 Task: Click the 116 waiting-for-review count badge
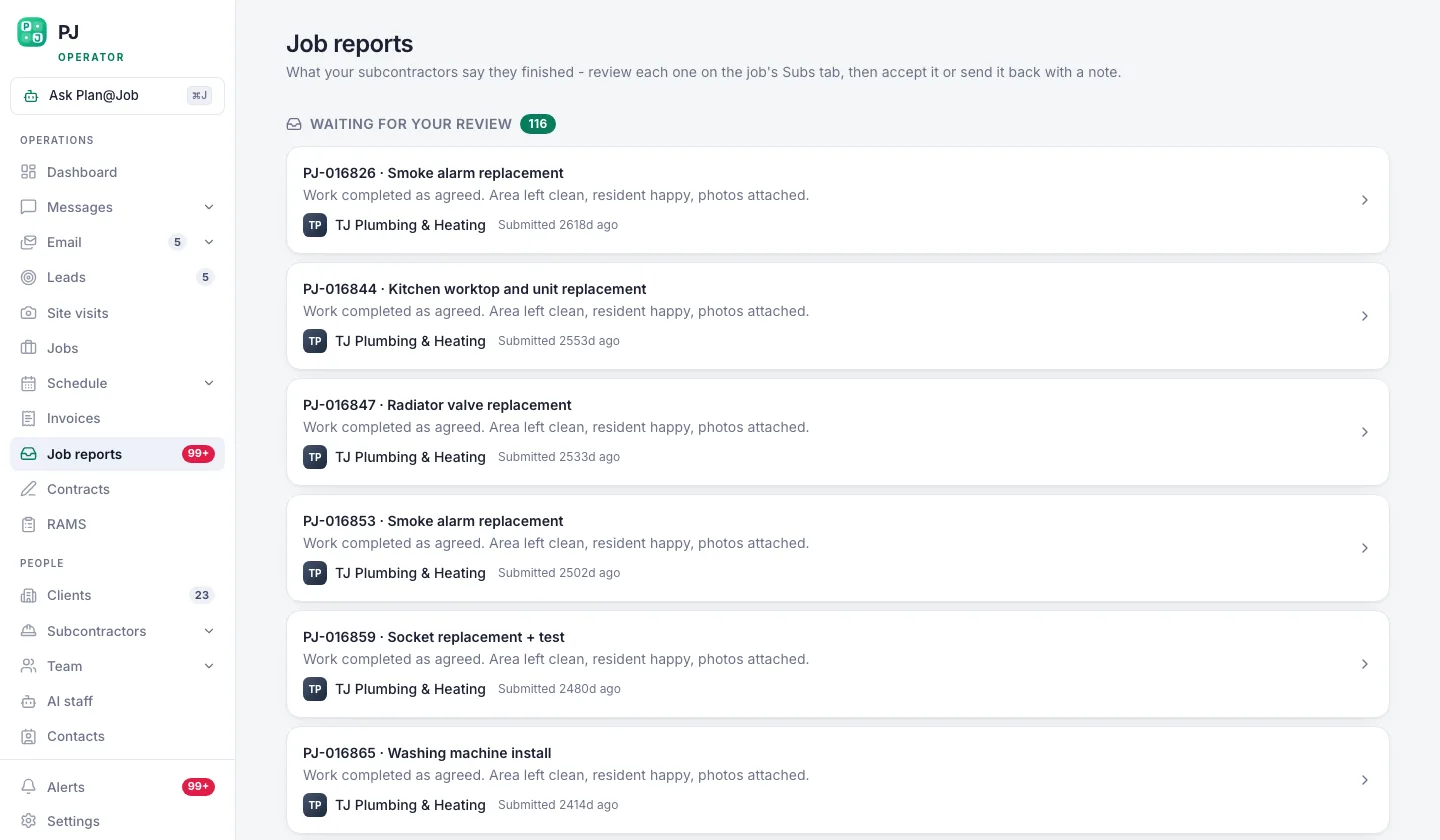click(x=538, y=124)
